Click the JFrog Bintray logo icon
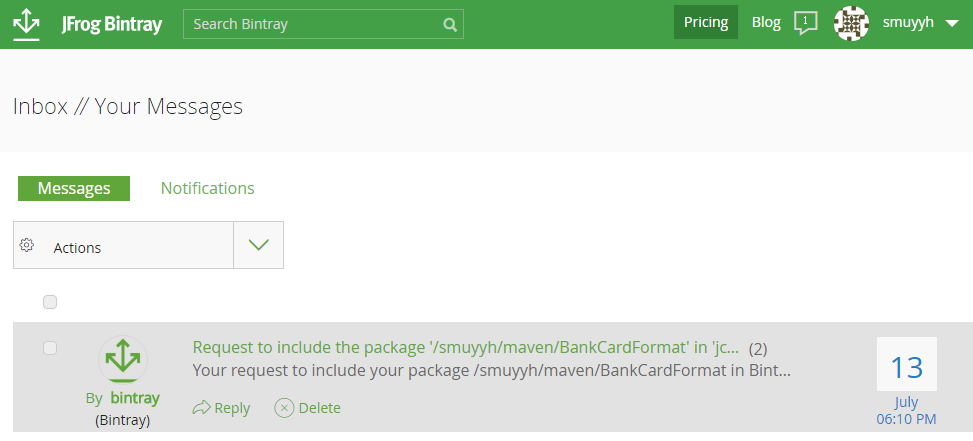The width and height of the screenshot is (973, 441). (x=27, y=24)
